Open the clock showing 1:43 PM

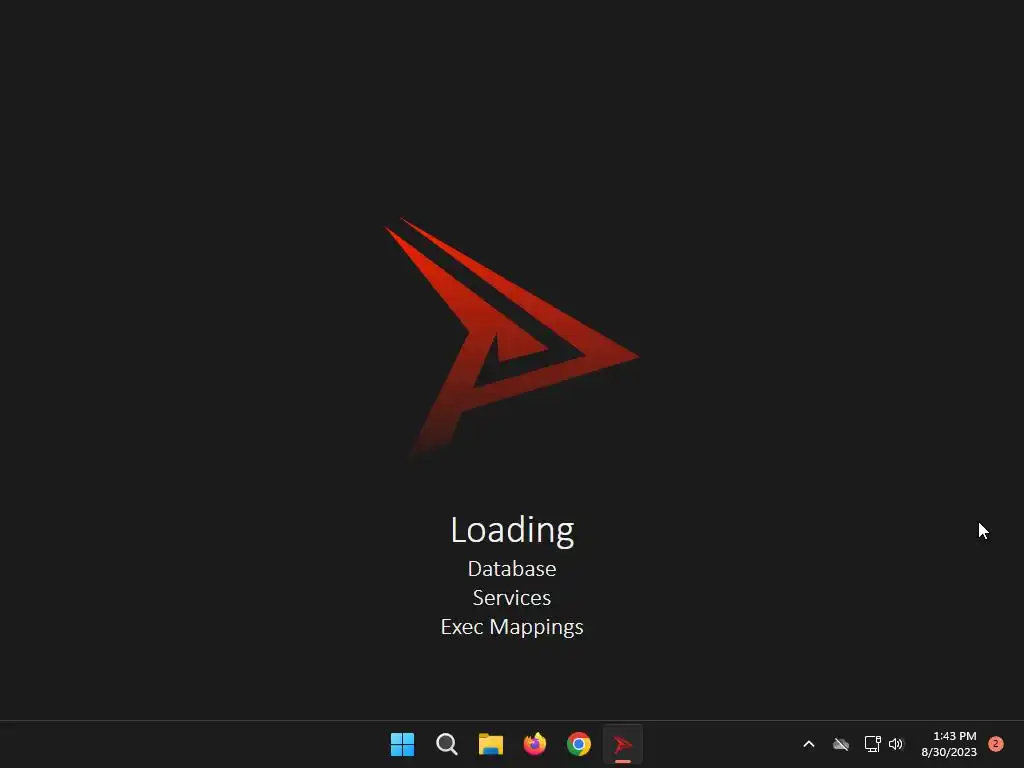pos(955,736)
